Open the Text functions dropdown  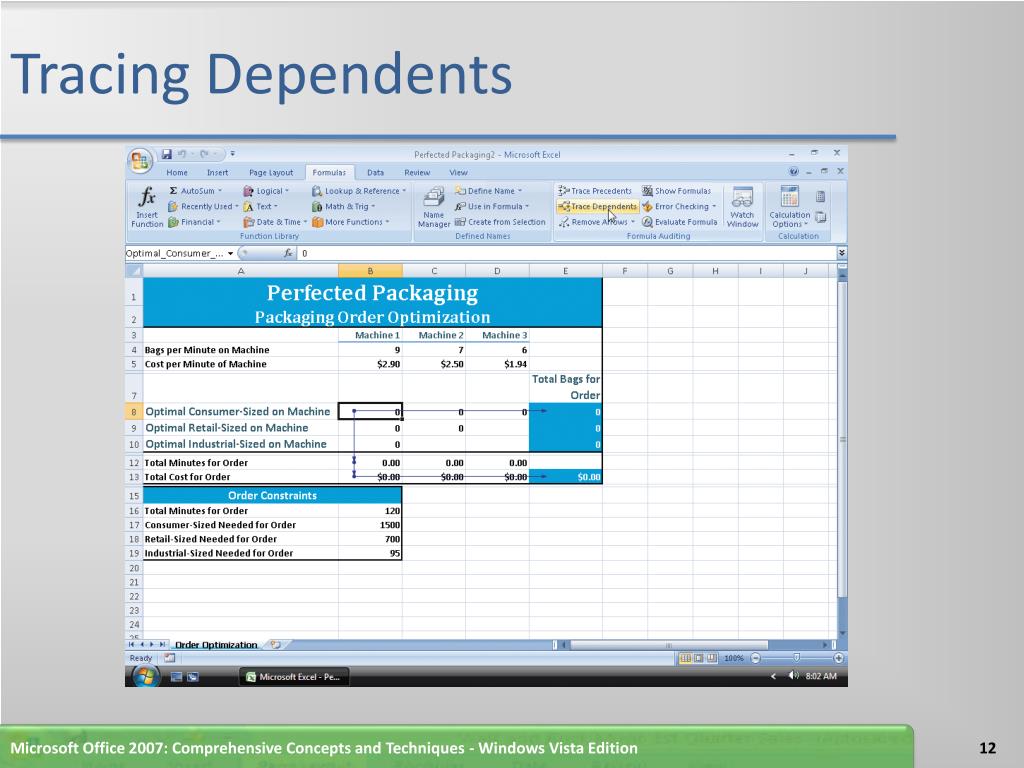(261, 206)
